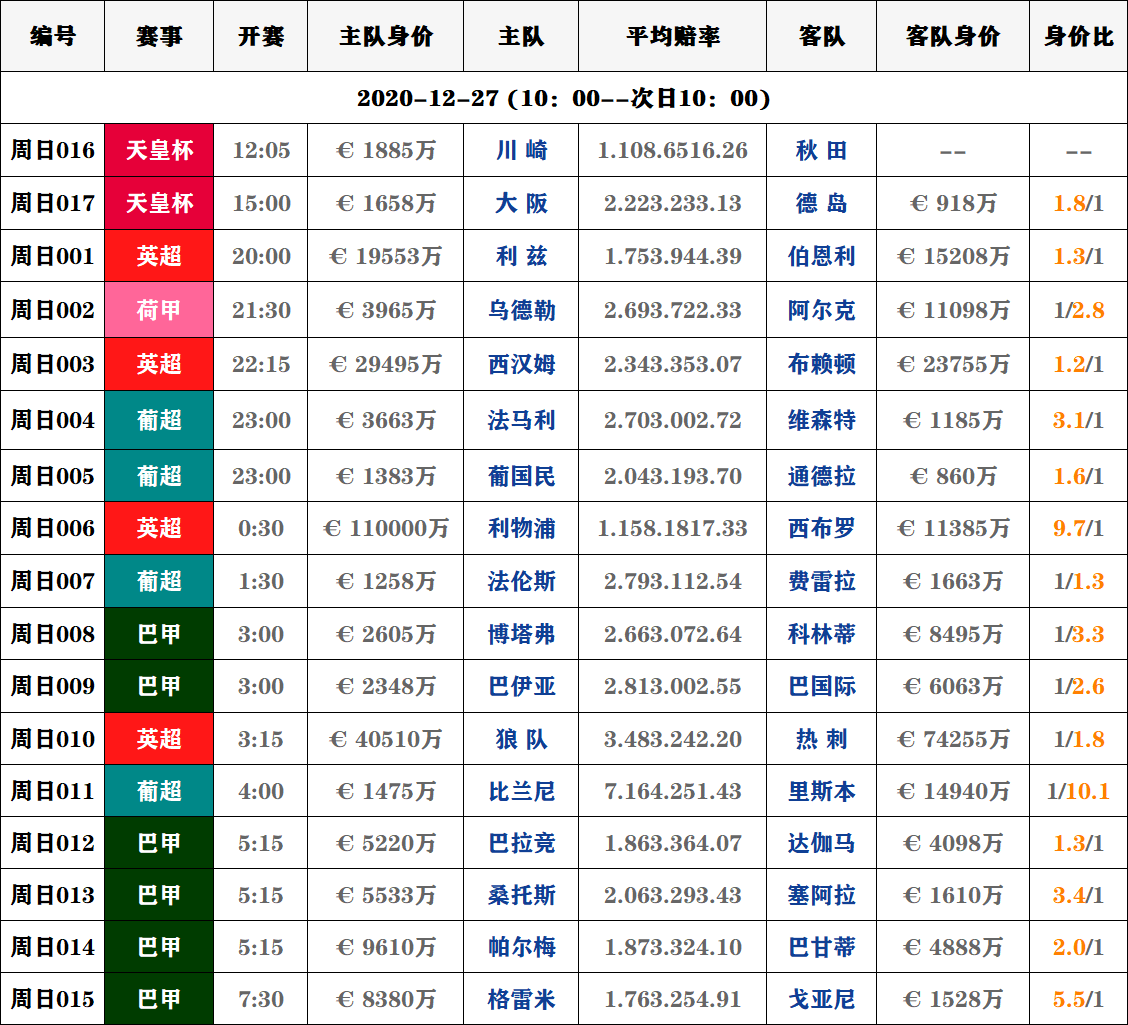1128x1025 pixels.
Task: Select value ratio 9.7/1 cell
Action: [1078, 528]
